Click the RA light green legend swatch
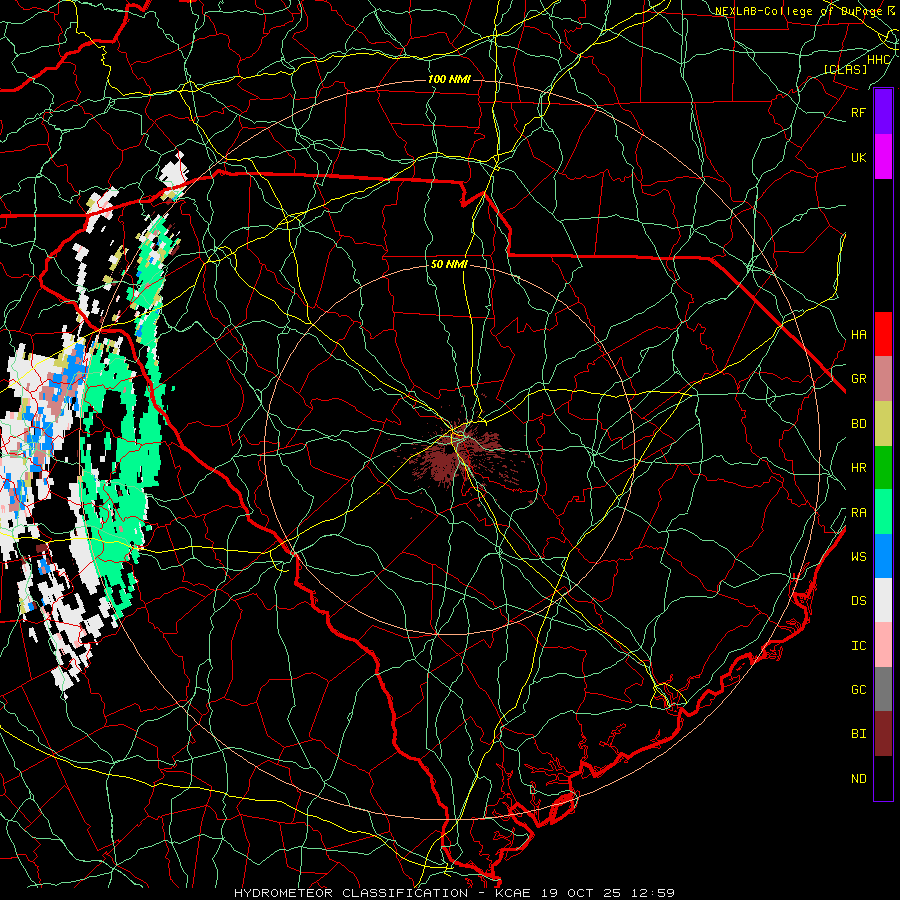Screen dimensions: 900x900 point(883,512)
